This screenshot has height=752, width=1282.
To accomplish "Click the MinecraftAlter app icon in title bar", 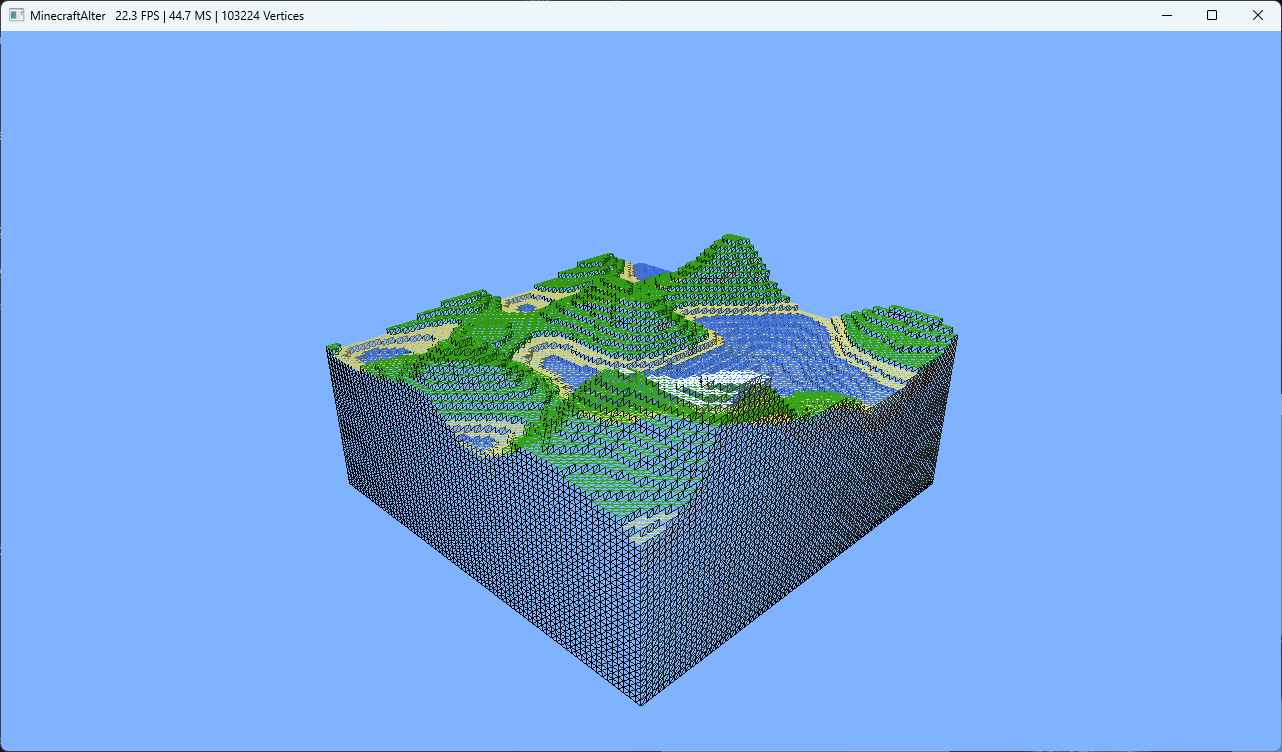I will [x=16, y=15].
